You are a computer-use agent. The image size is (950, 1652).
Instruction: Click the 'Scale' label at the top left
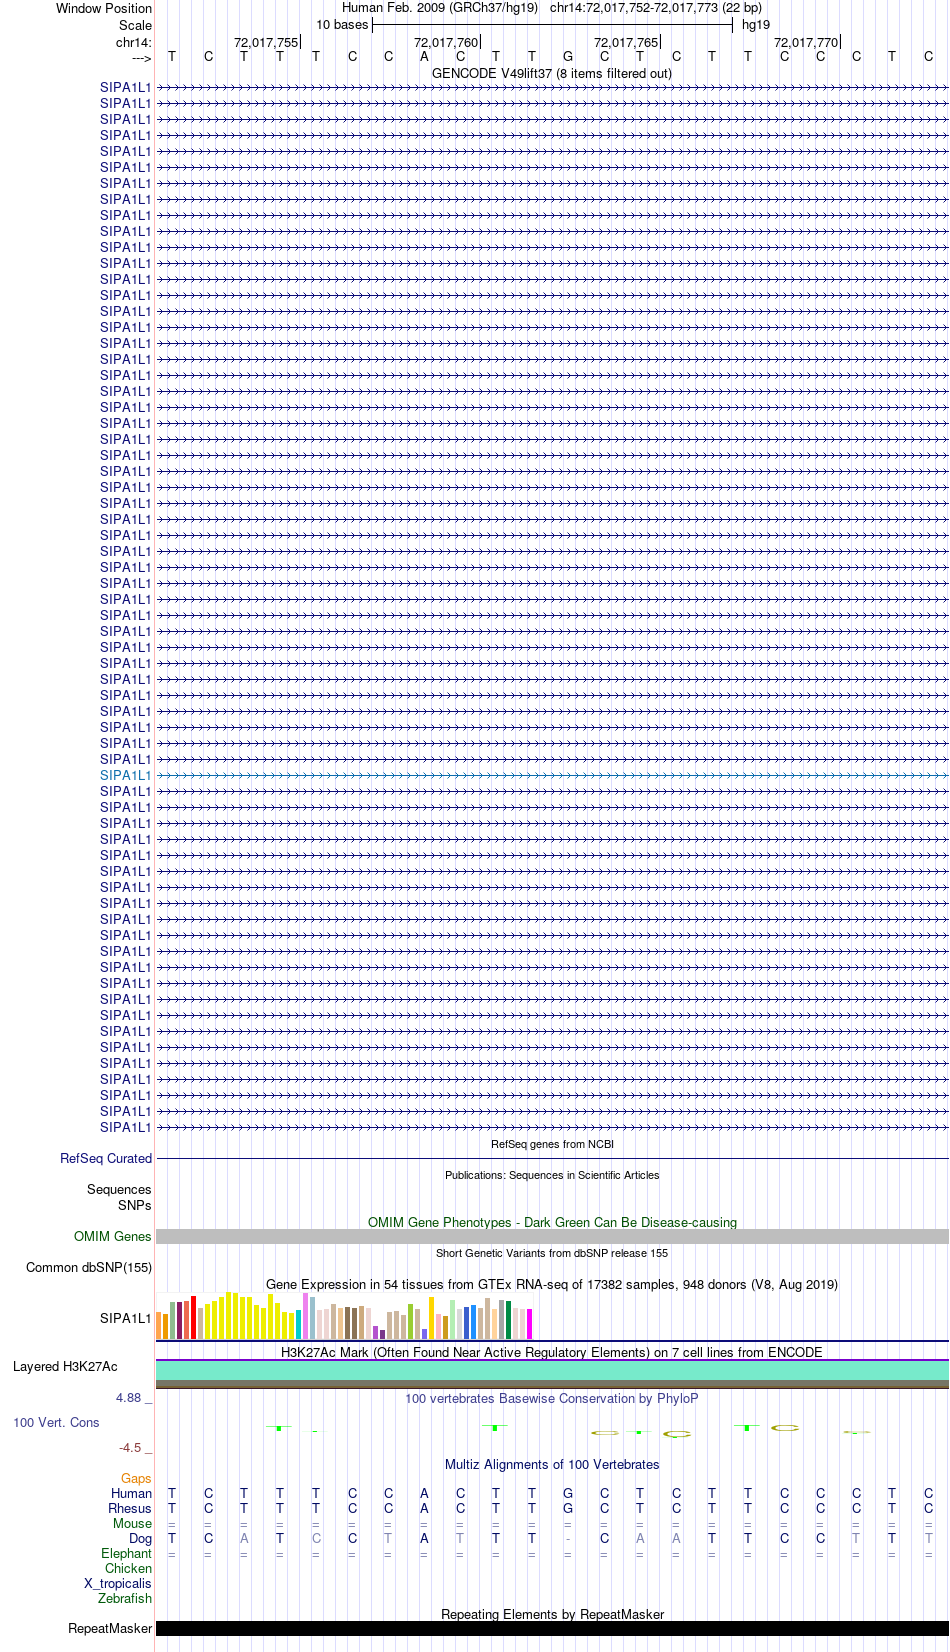pos(135,25)
